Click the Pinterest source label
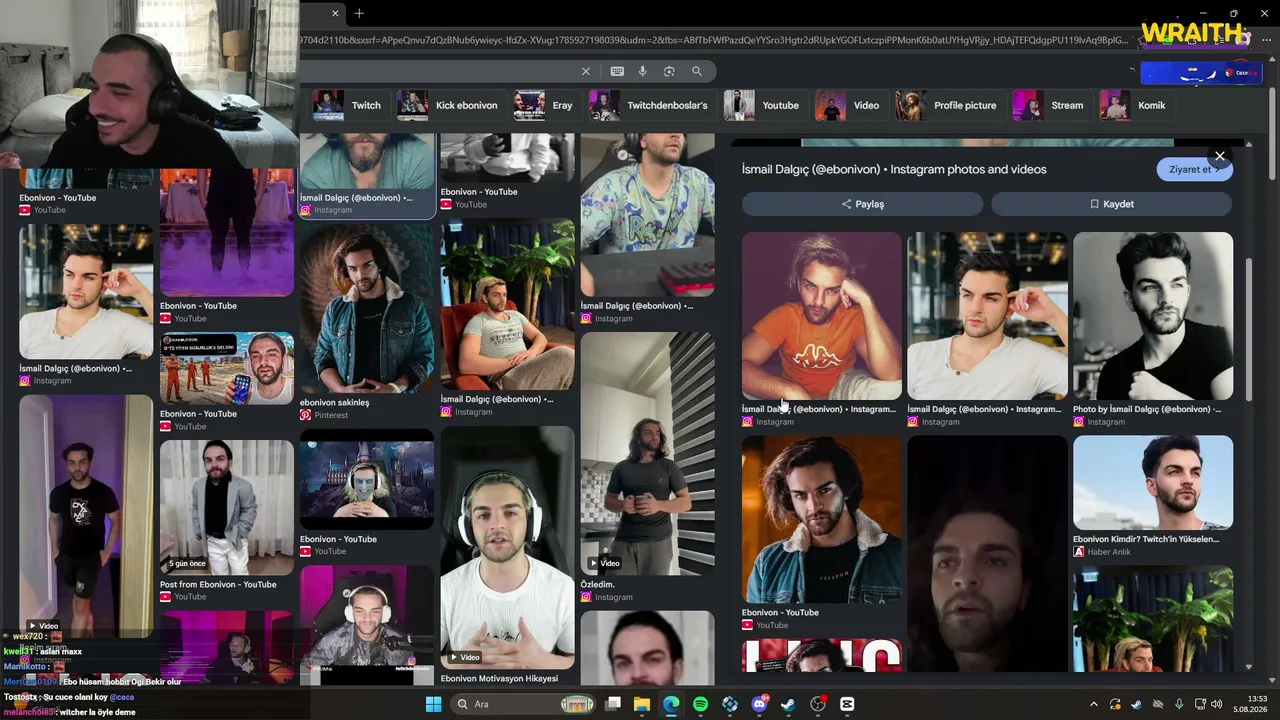 [331, 415]
